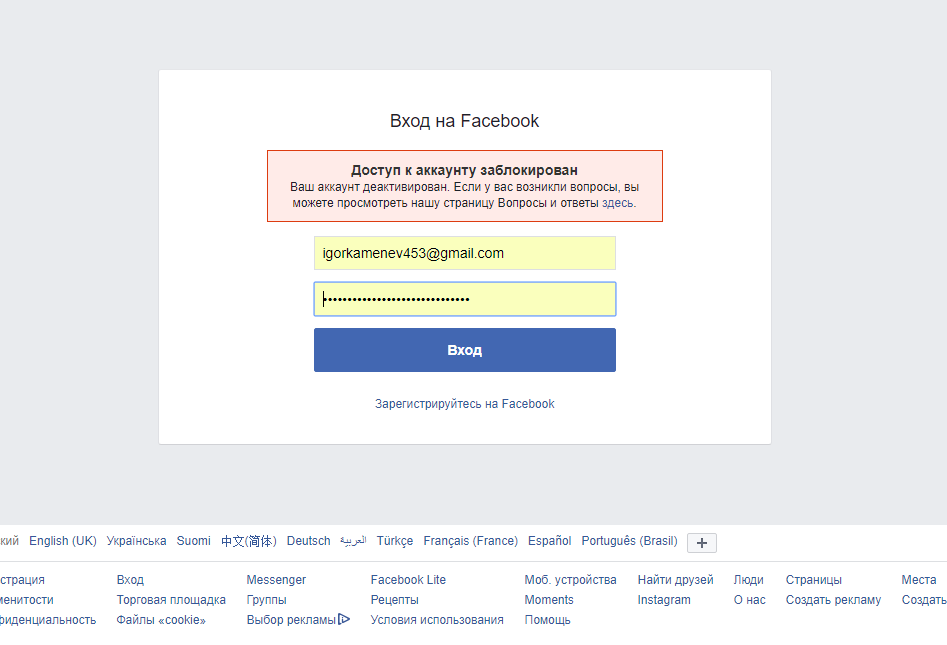Screen dimensions: 947x645
Task: Choose Deutsch language option
Action: click(x=308, y=541)
